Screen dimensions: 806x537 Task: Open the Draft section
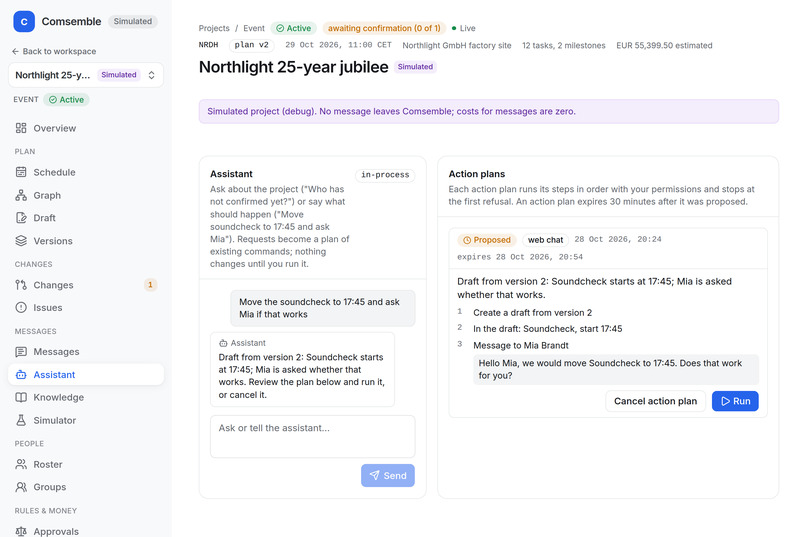click(86, 218)
